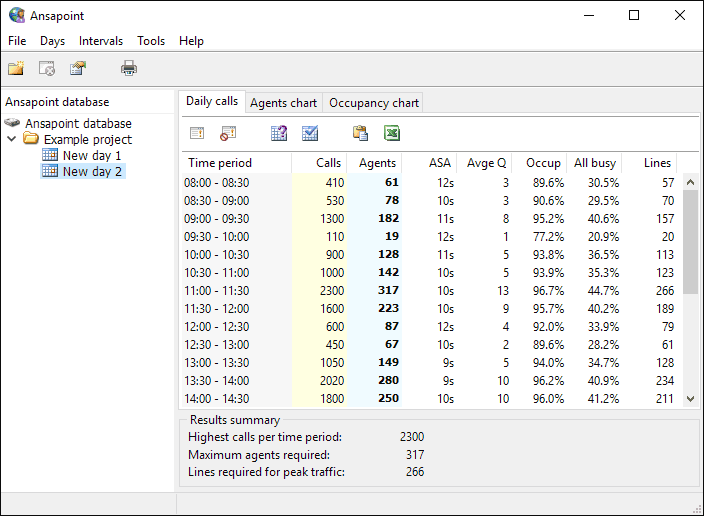The image size is (704, 516).
Task: Click the remove interval icon with red circle
Action: (228, 133)
